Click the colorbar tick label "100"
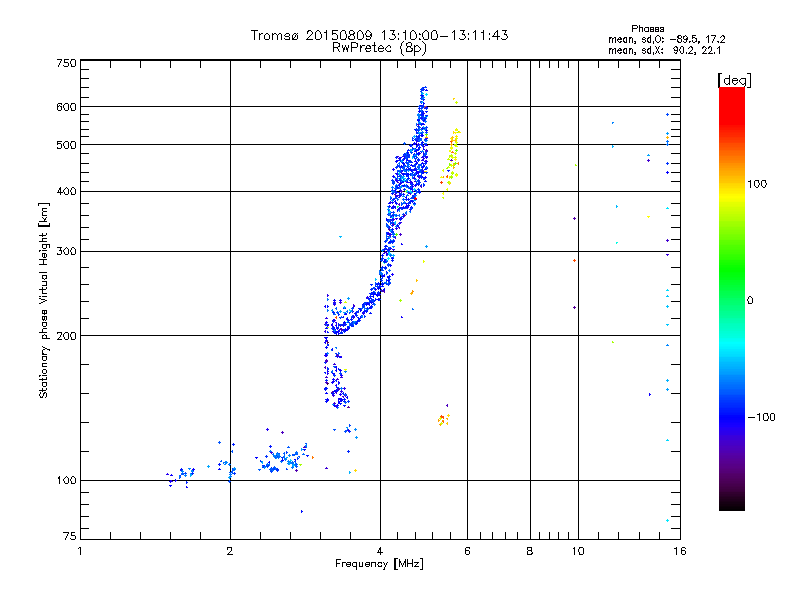The height and width of the screenshot is (600, 800). pyautogui.click(x=757, y=184)
